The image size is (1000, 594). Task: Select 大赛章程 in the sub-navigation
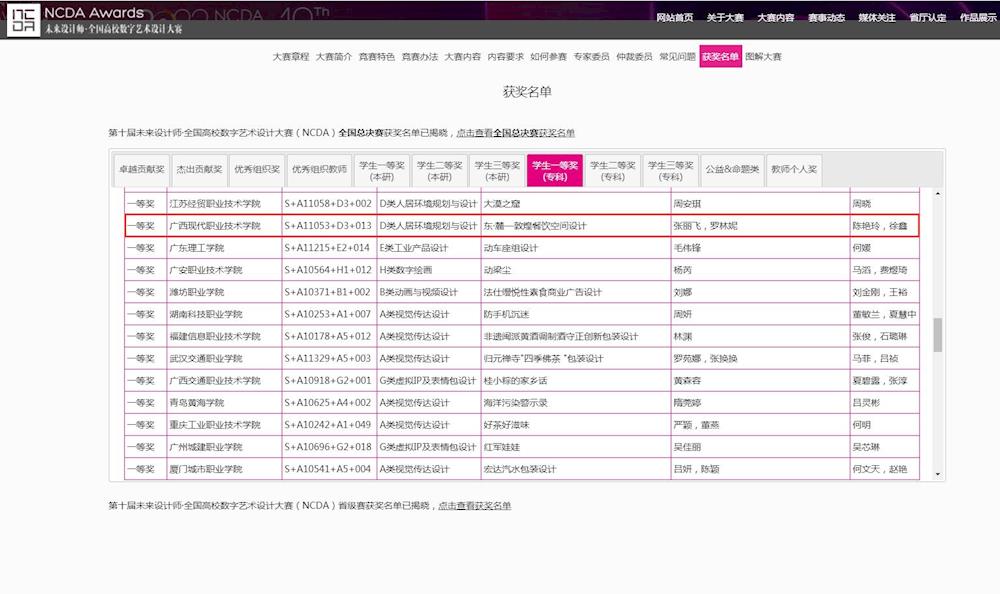pos(291,57)
